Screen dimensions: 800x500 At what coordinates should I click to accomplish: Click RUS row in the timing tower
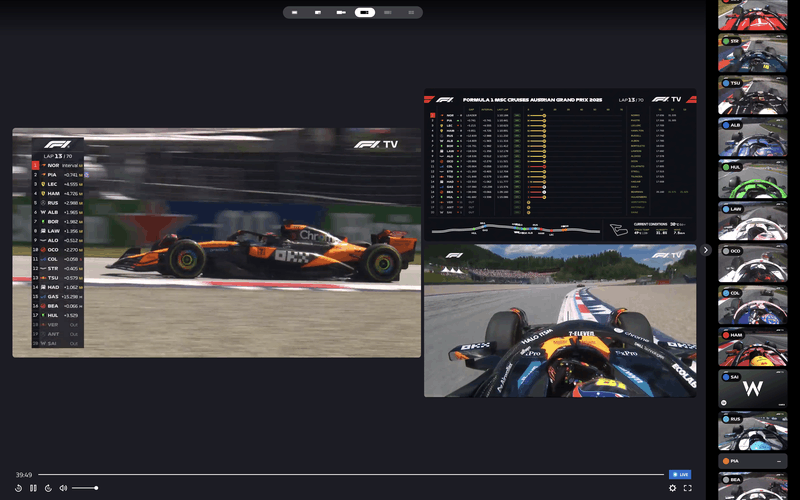coord(58,203)
